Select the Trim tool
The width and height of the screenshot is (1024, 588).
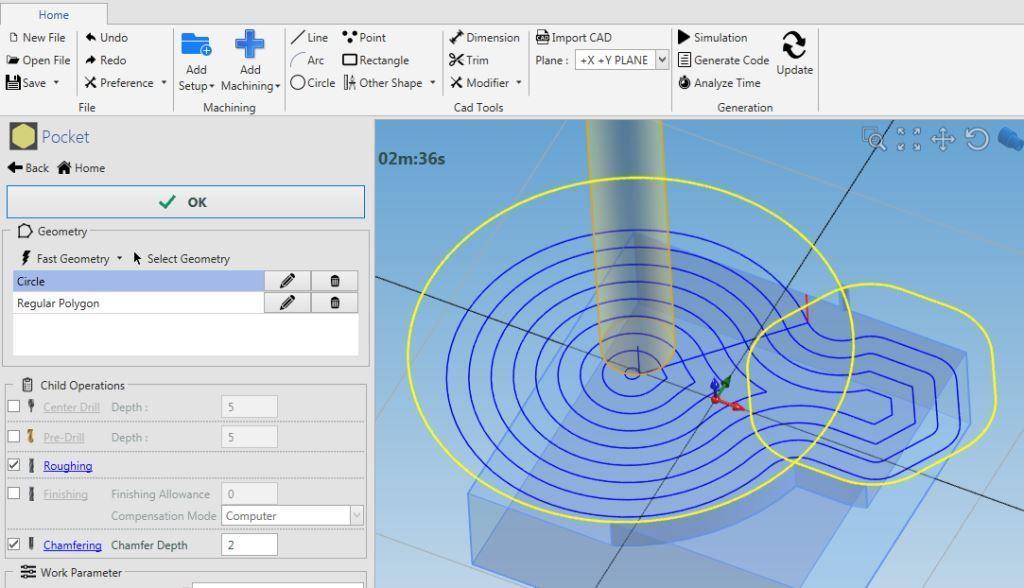tap(469, 60)
